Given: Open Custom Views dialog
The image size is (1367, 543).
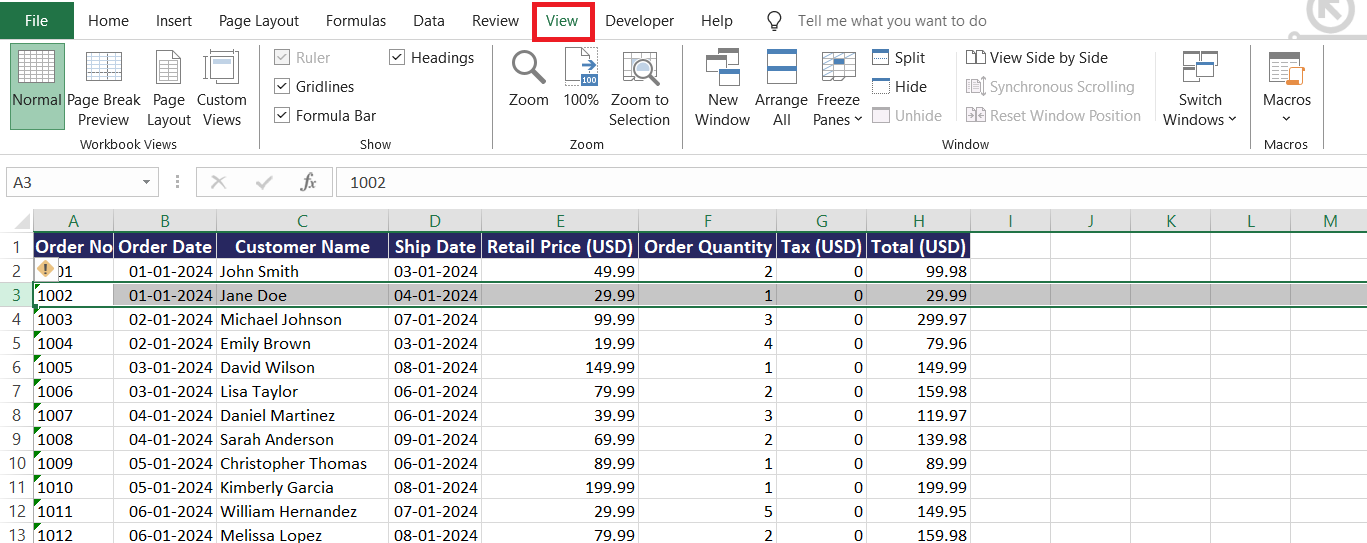Looking at the screenshot, I should (x=221, y=88).
